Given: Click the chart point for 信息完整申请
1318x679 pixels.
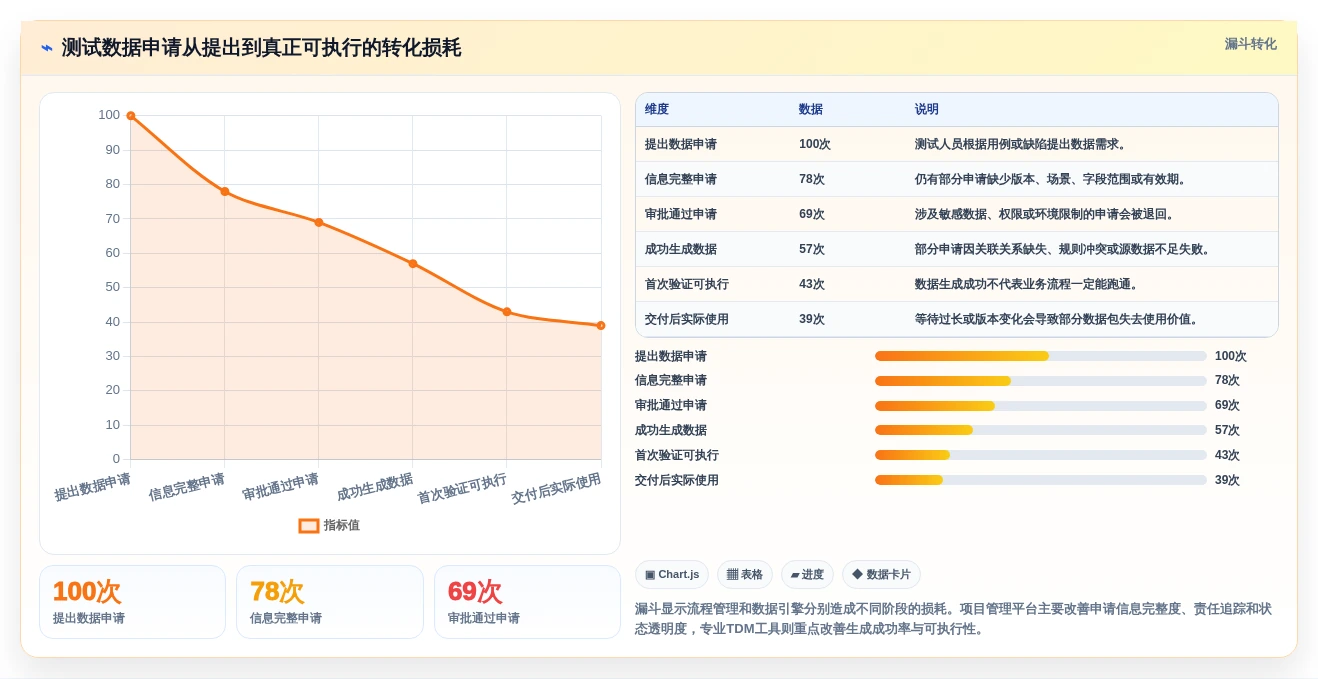Looking at the screenshot, I should click(x=225, y=191).
